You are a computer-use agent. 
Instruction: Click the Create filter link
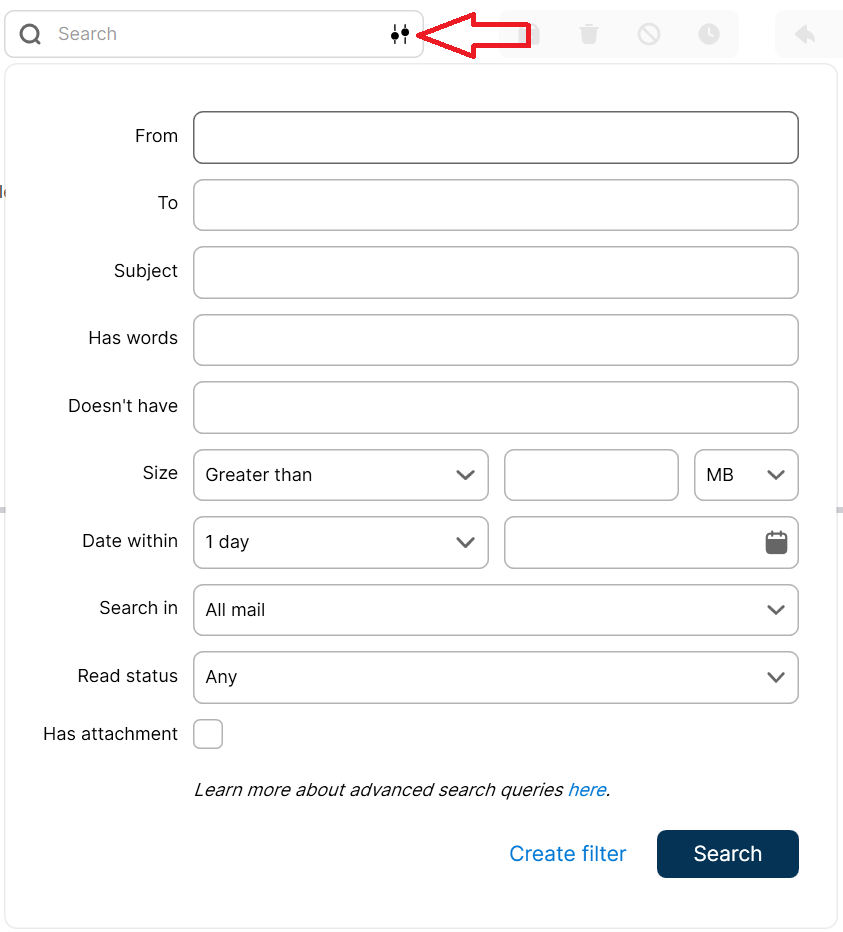point(567,854)
